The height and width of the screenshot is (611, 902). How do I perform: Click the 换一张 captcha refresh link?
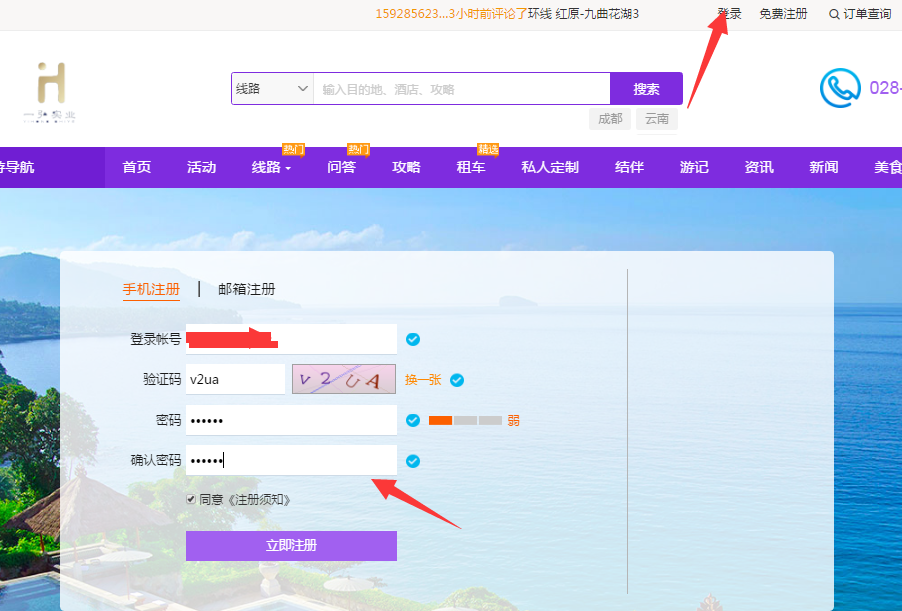[x=422, y=380]
